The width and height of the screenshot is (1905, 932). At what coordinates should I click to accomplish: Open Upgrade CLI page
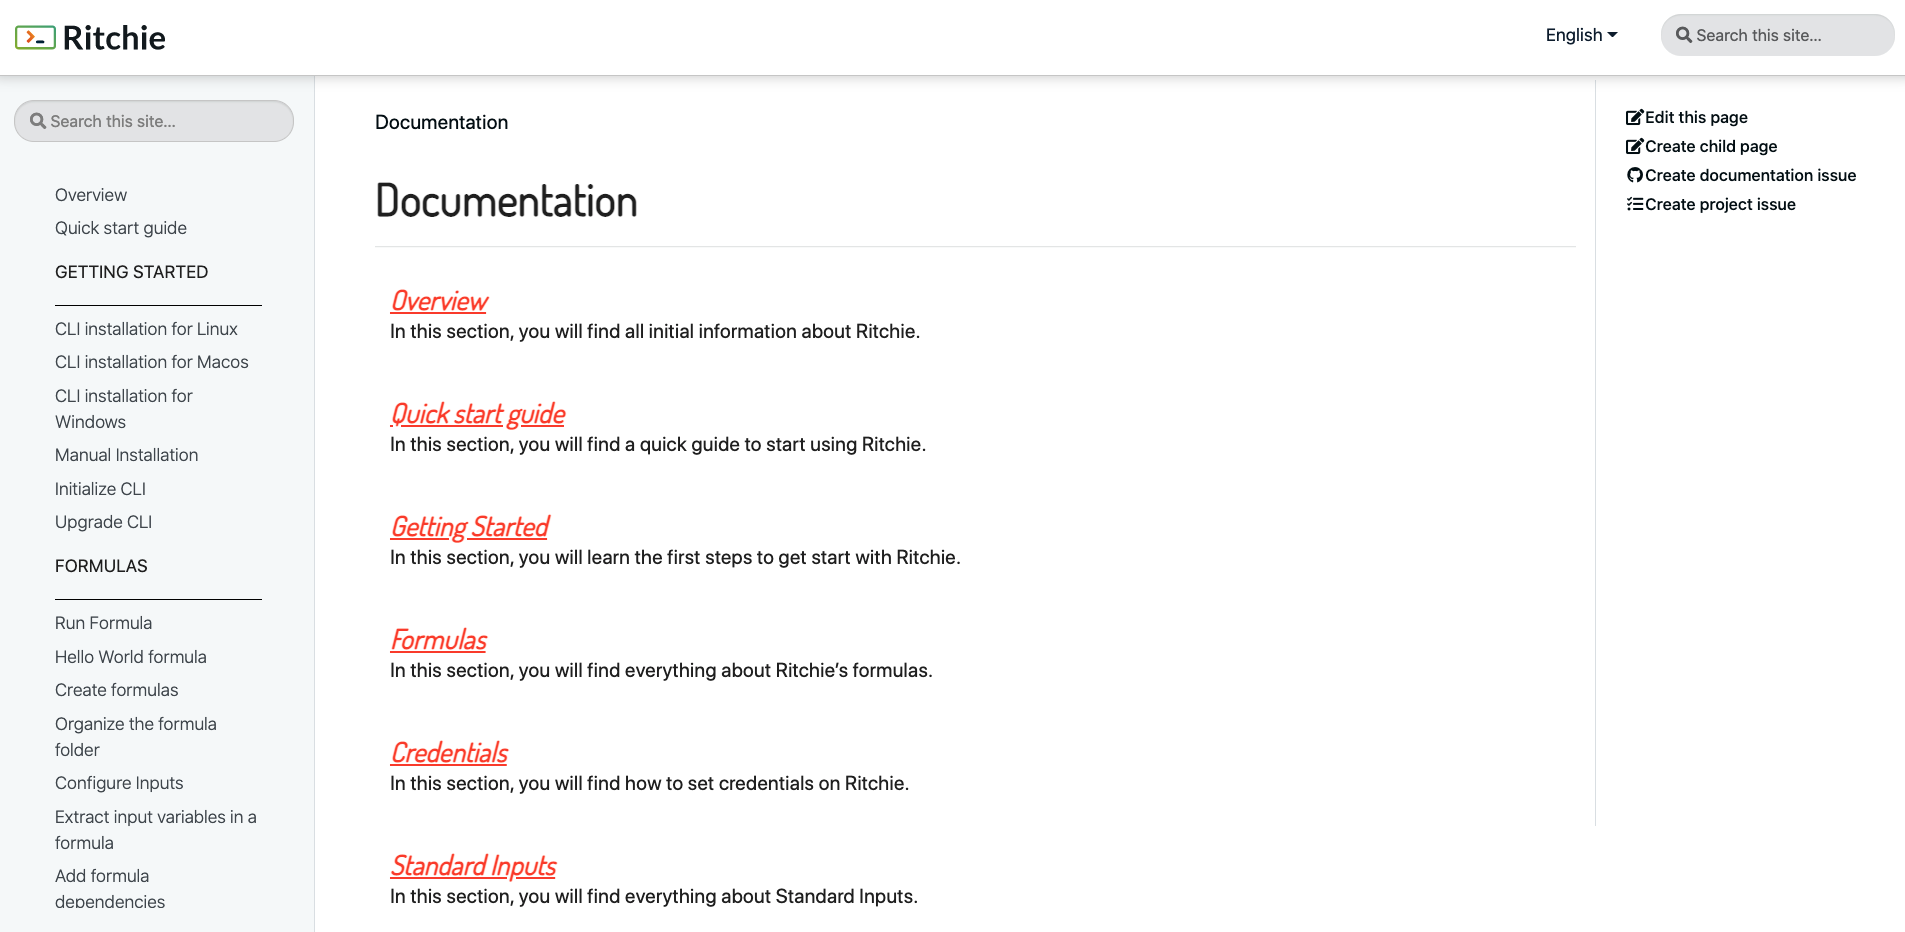pos(104,522)
